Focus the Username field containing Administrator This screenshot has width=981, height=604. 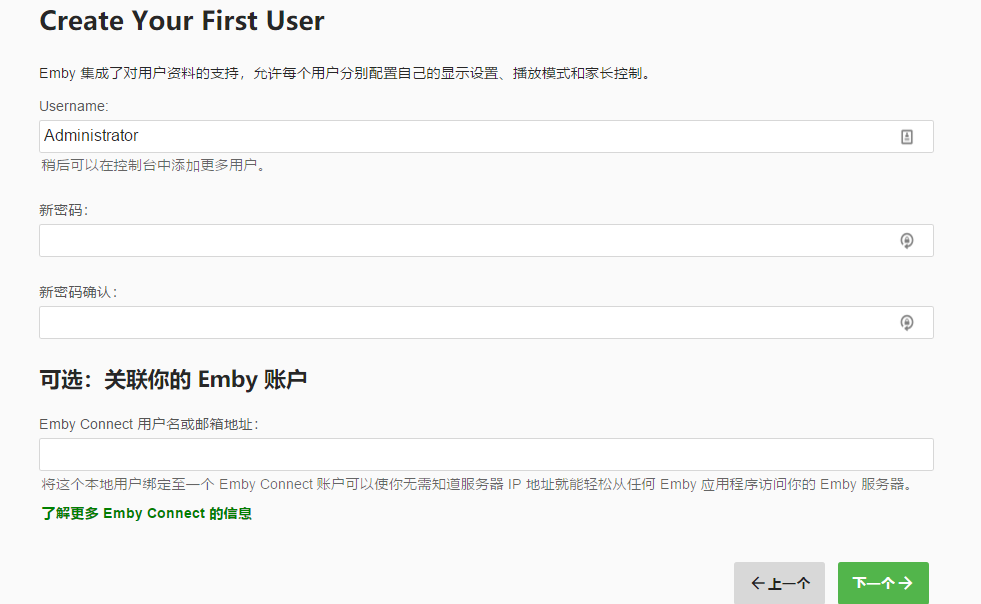[460, 137]
